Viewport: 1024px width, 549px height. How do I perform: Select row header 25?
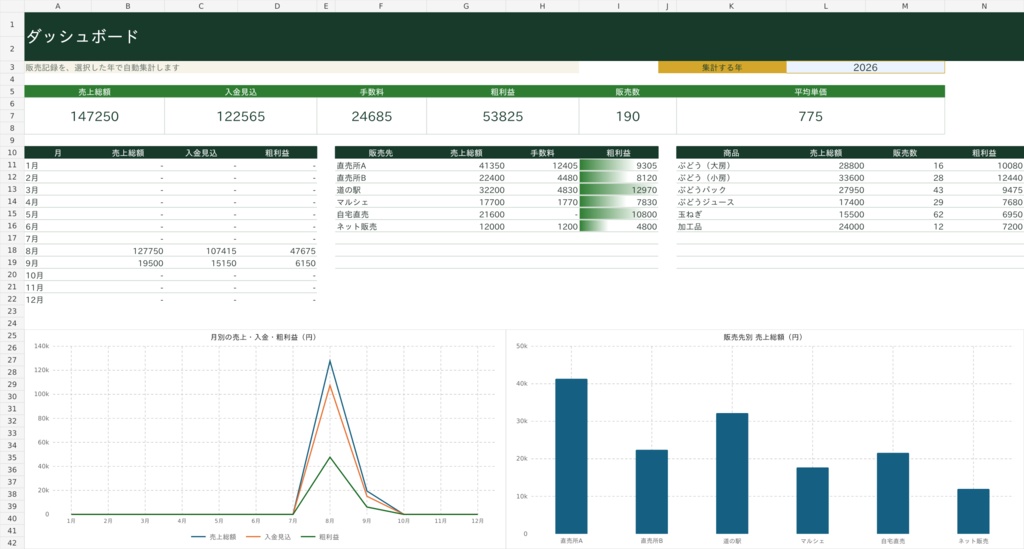12,336
